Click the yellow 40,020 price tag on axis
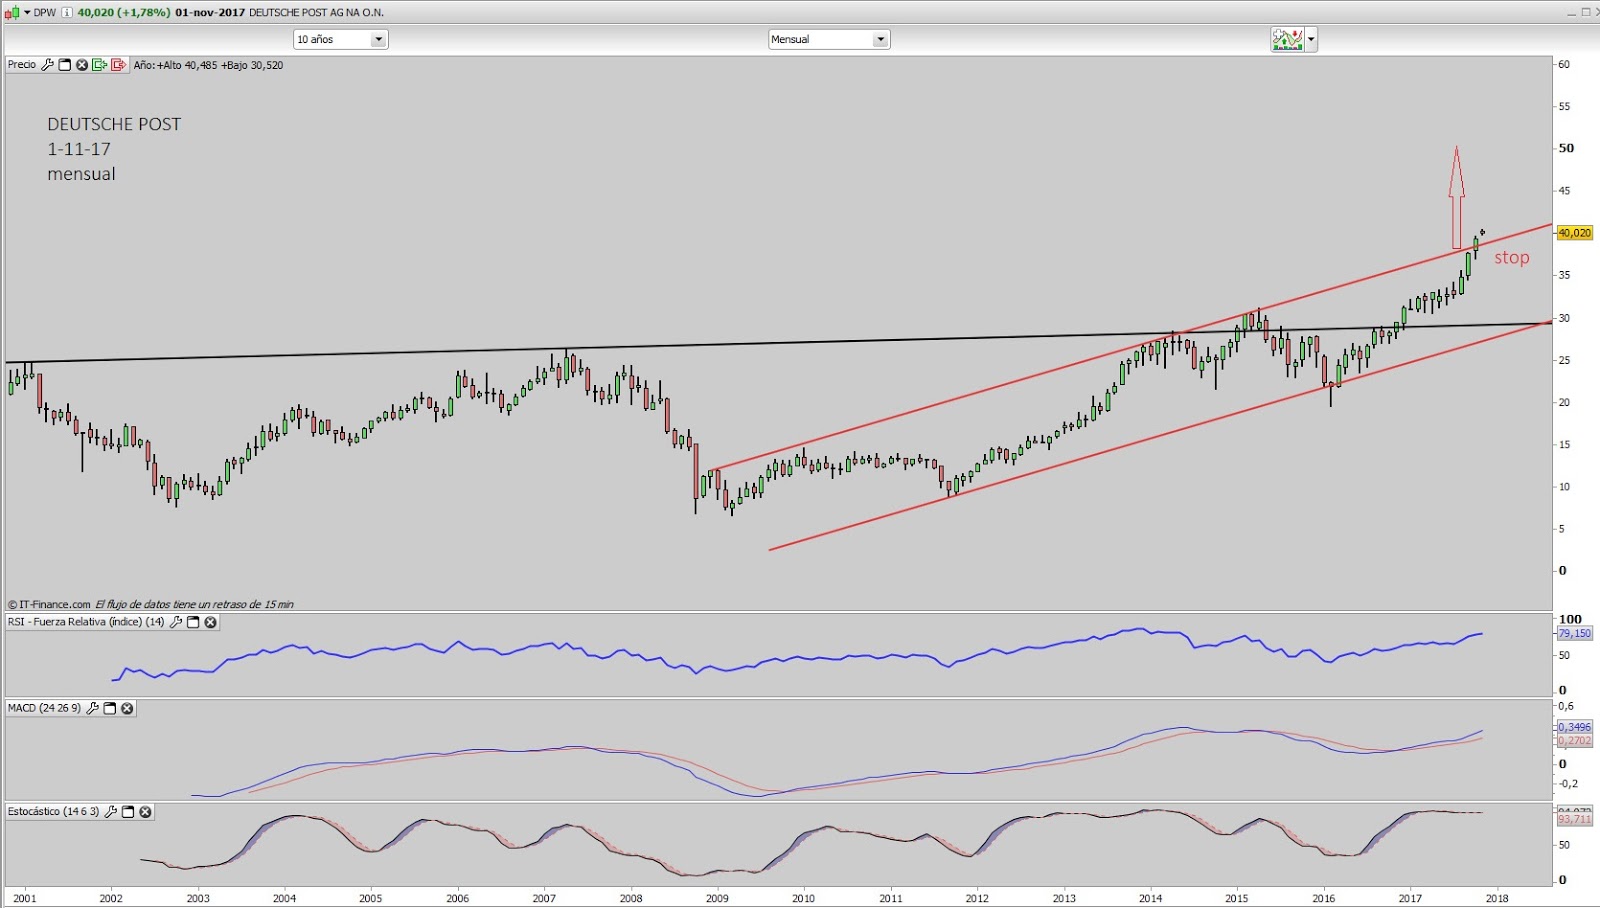The height and width of the screenshot is (908, 1600). 1574,233
